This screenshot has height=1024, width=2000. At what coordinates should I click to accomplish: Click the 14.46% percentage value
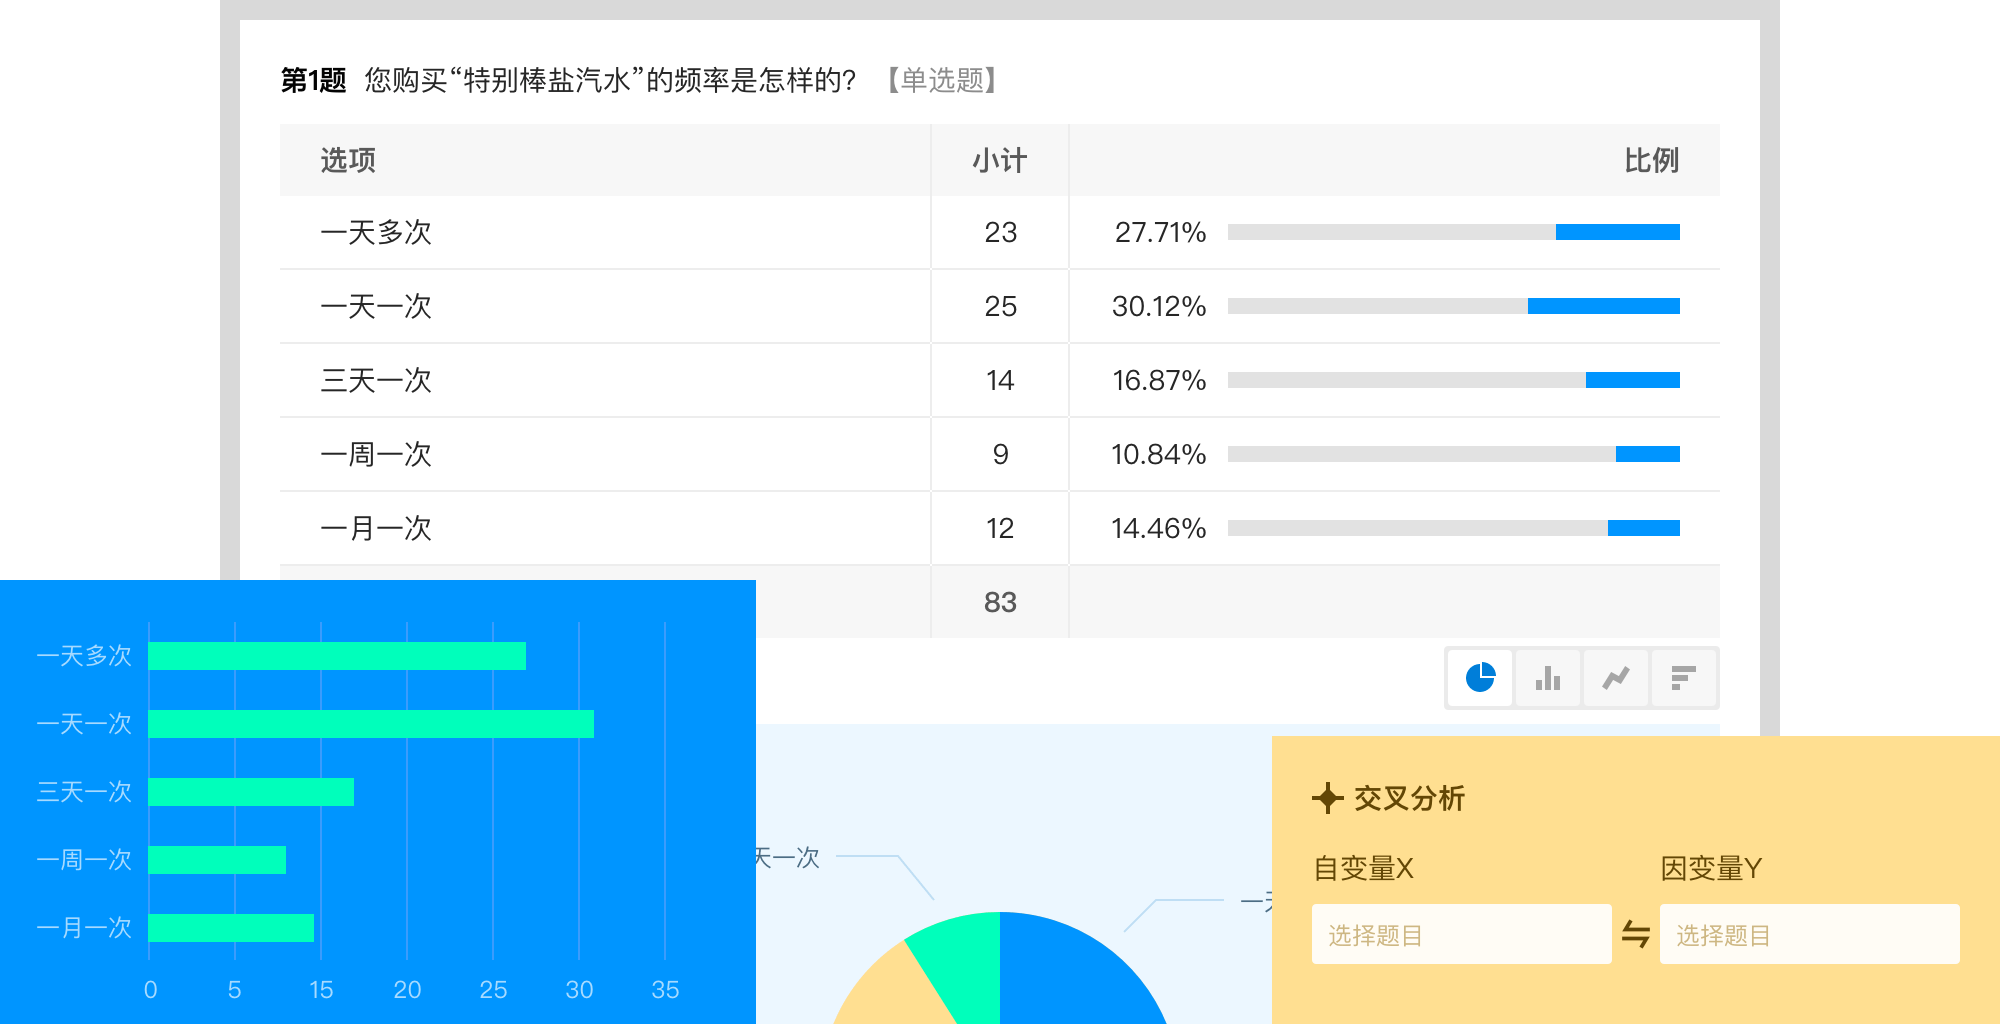(x=1159, y=528)
